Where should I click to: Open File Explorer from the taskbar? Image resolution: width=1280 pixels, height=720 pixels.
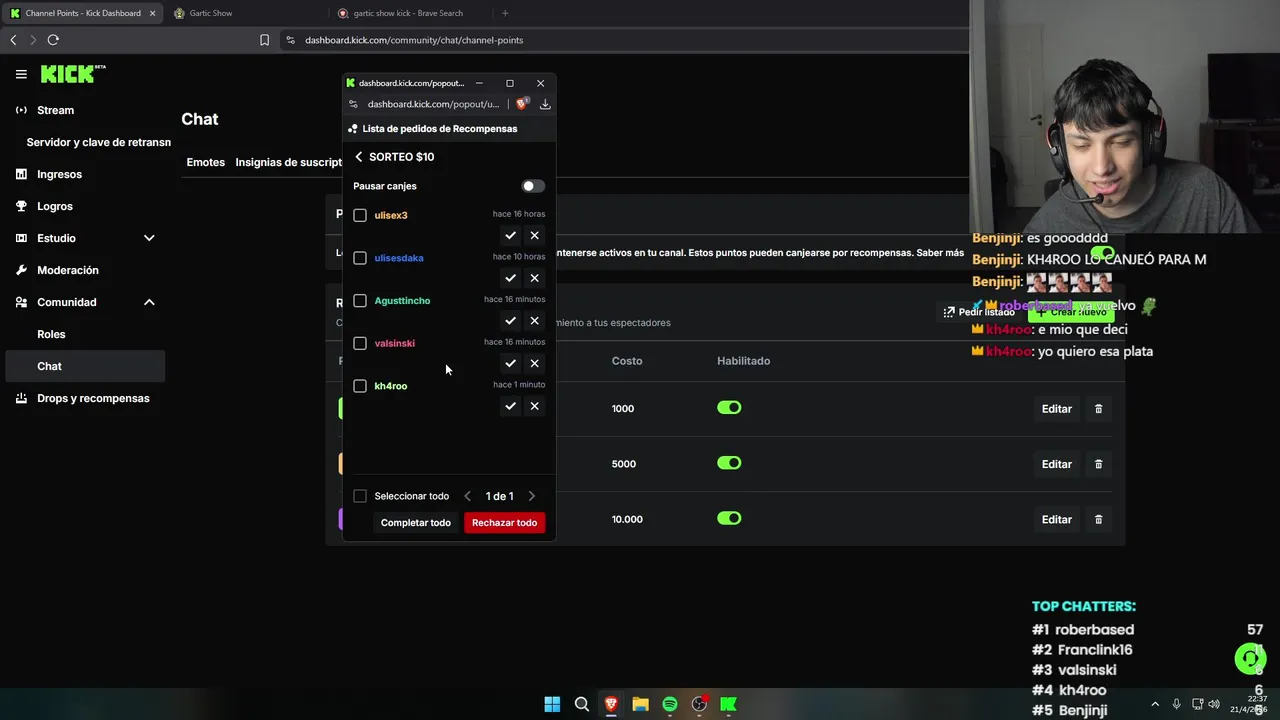click(640, 704)
